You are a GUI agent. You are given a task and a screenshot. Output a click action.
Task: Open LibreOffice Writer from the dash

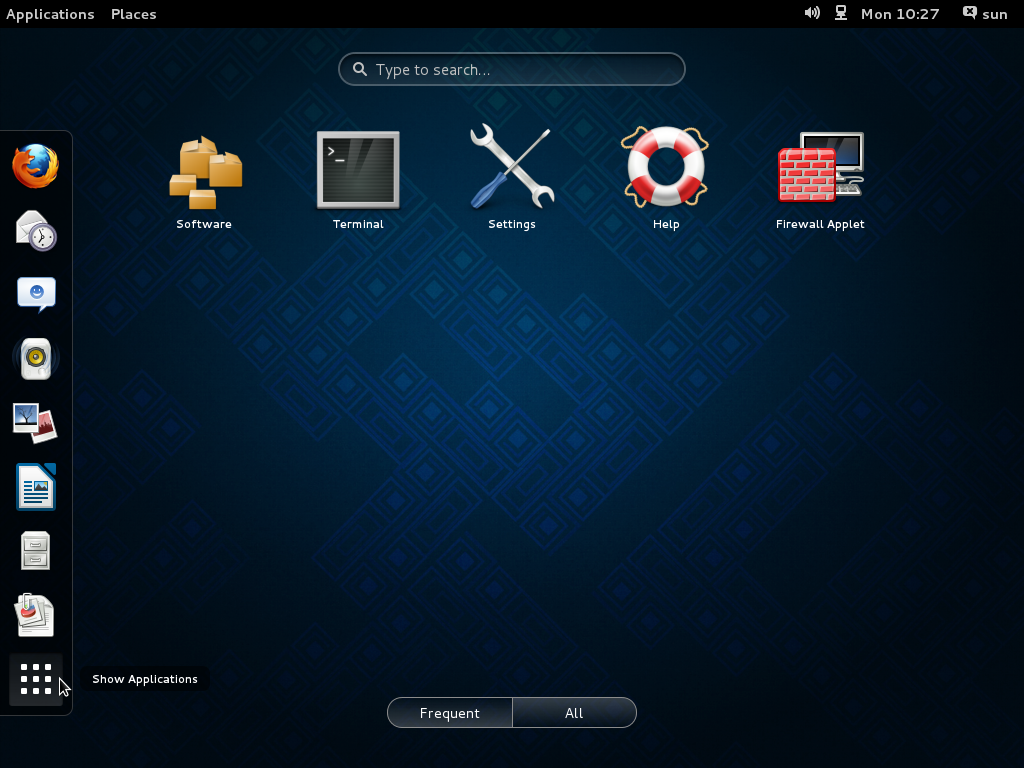pyautogui.click(x=36, y=487)
